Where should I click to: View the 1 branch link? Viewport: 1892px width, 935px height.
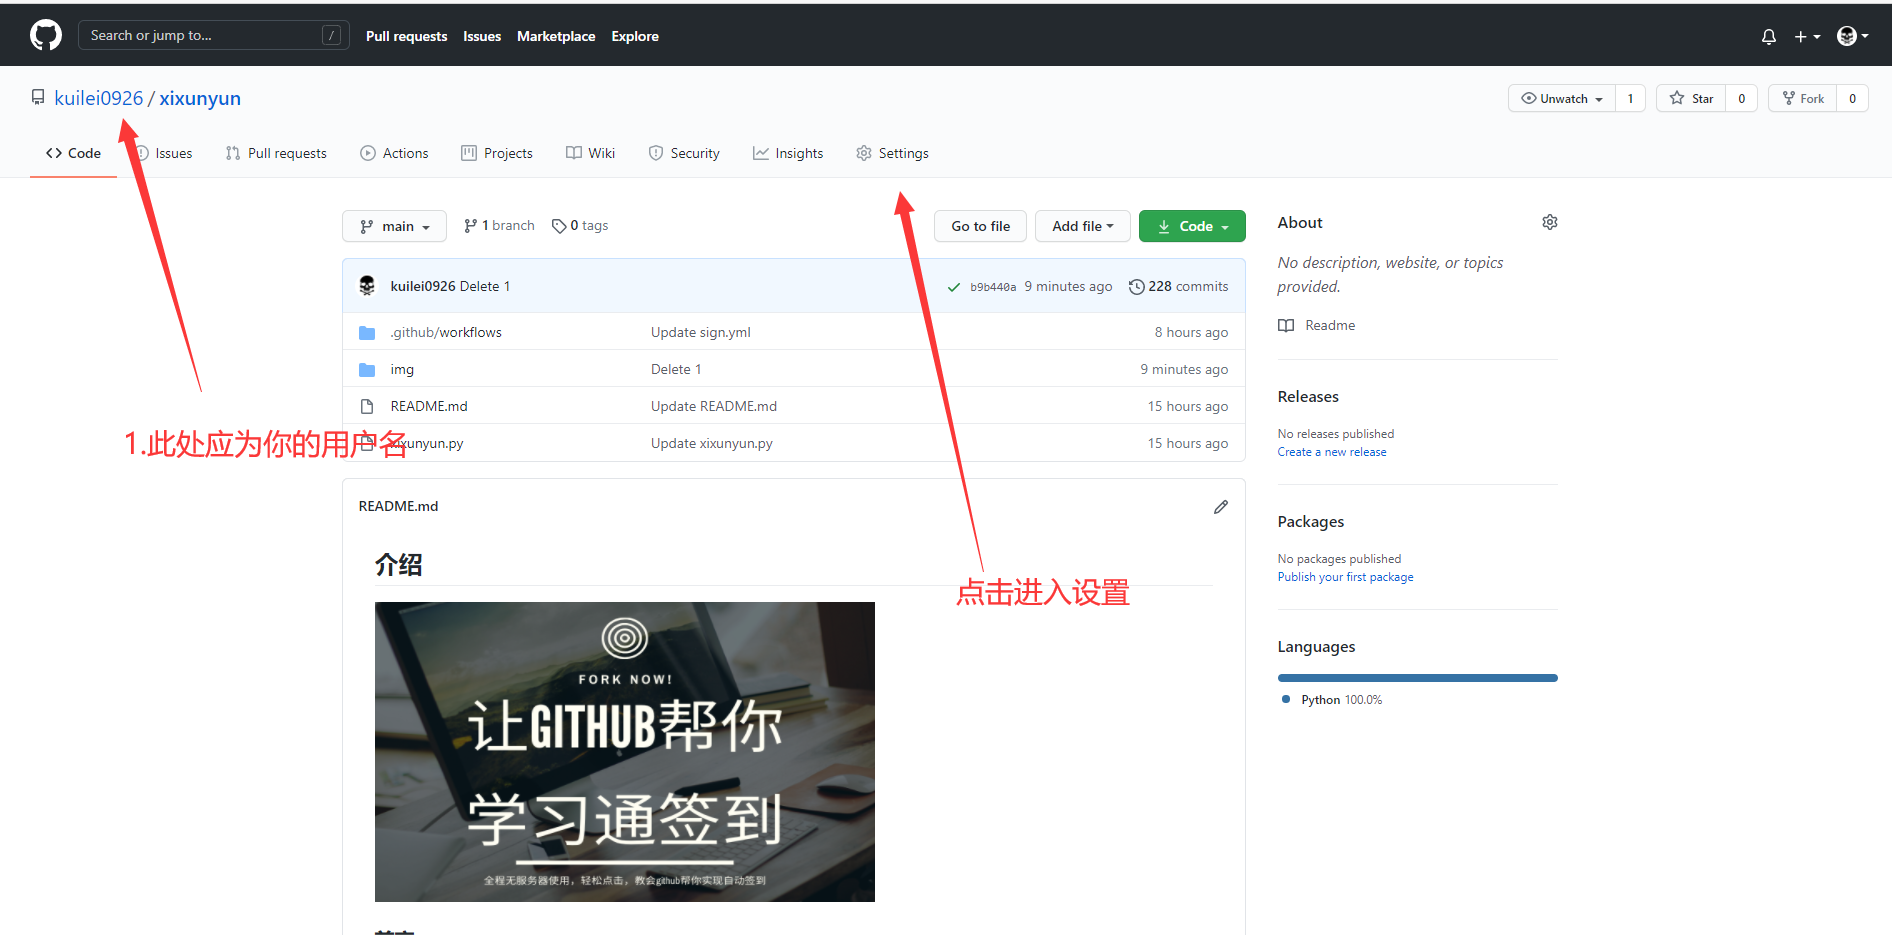(499, 226)
